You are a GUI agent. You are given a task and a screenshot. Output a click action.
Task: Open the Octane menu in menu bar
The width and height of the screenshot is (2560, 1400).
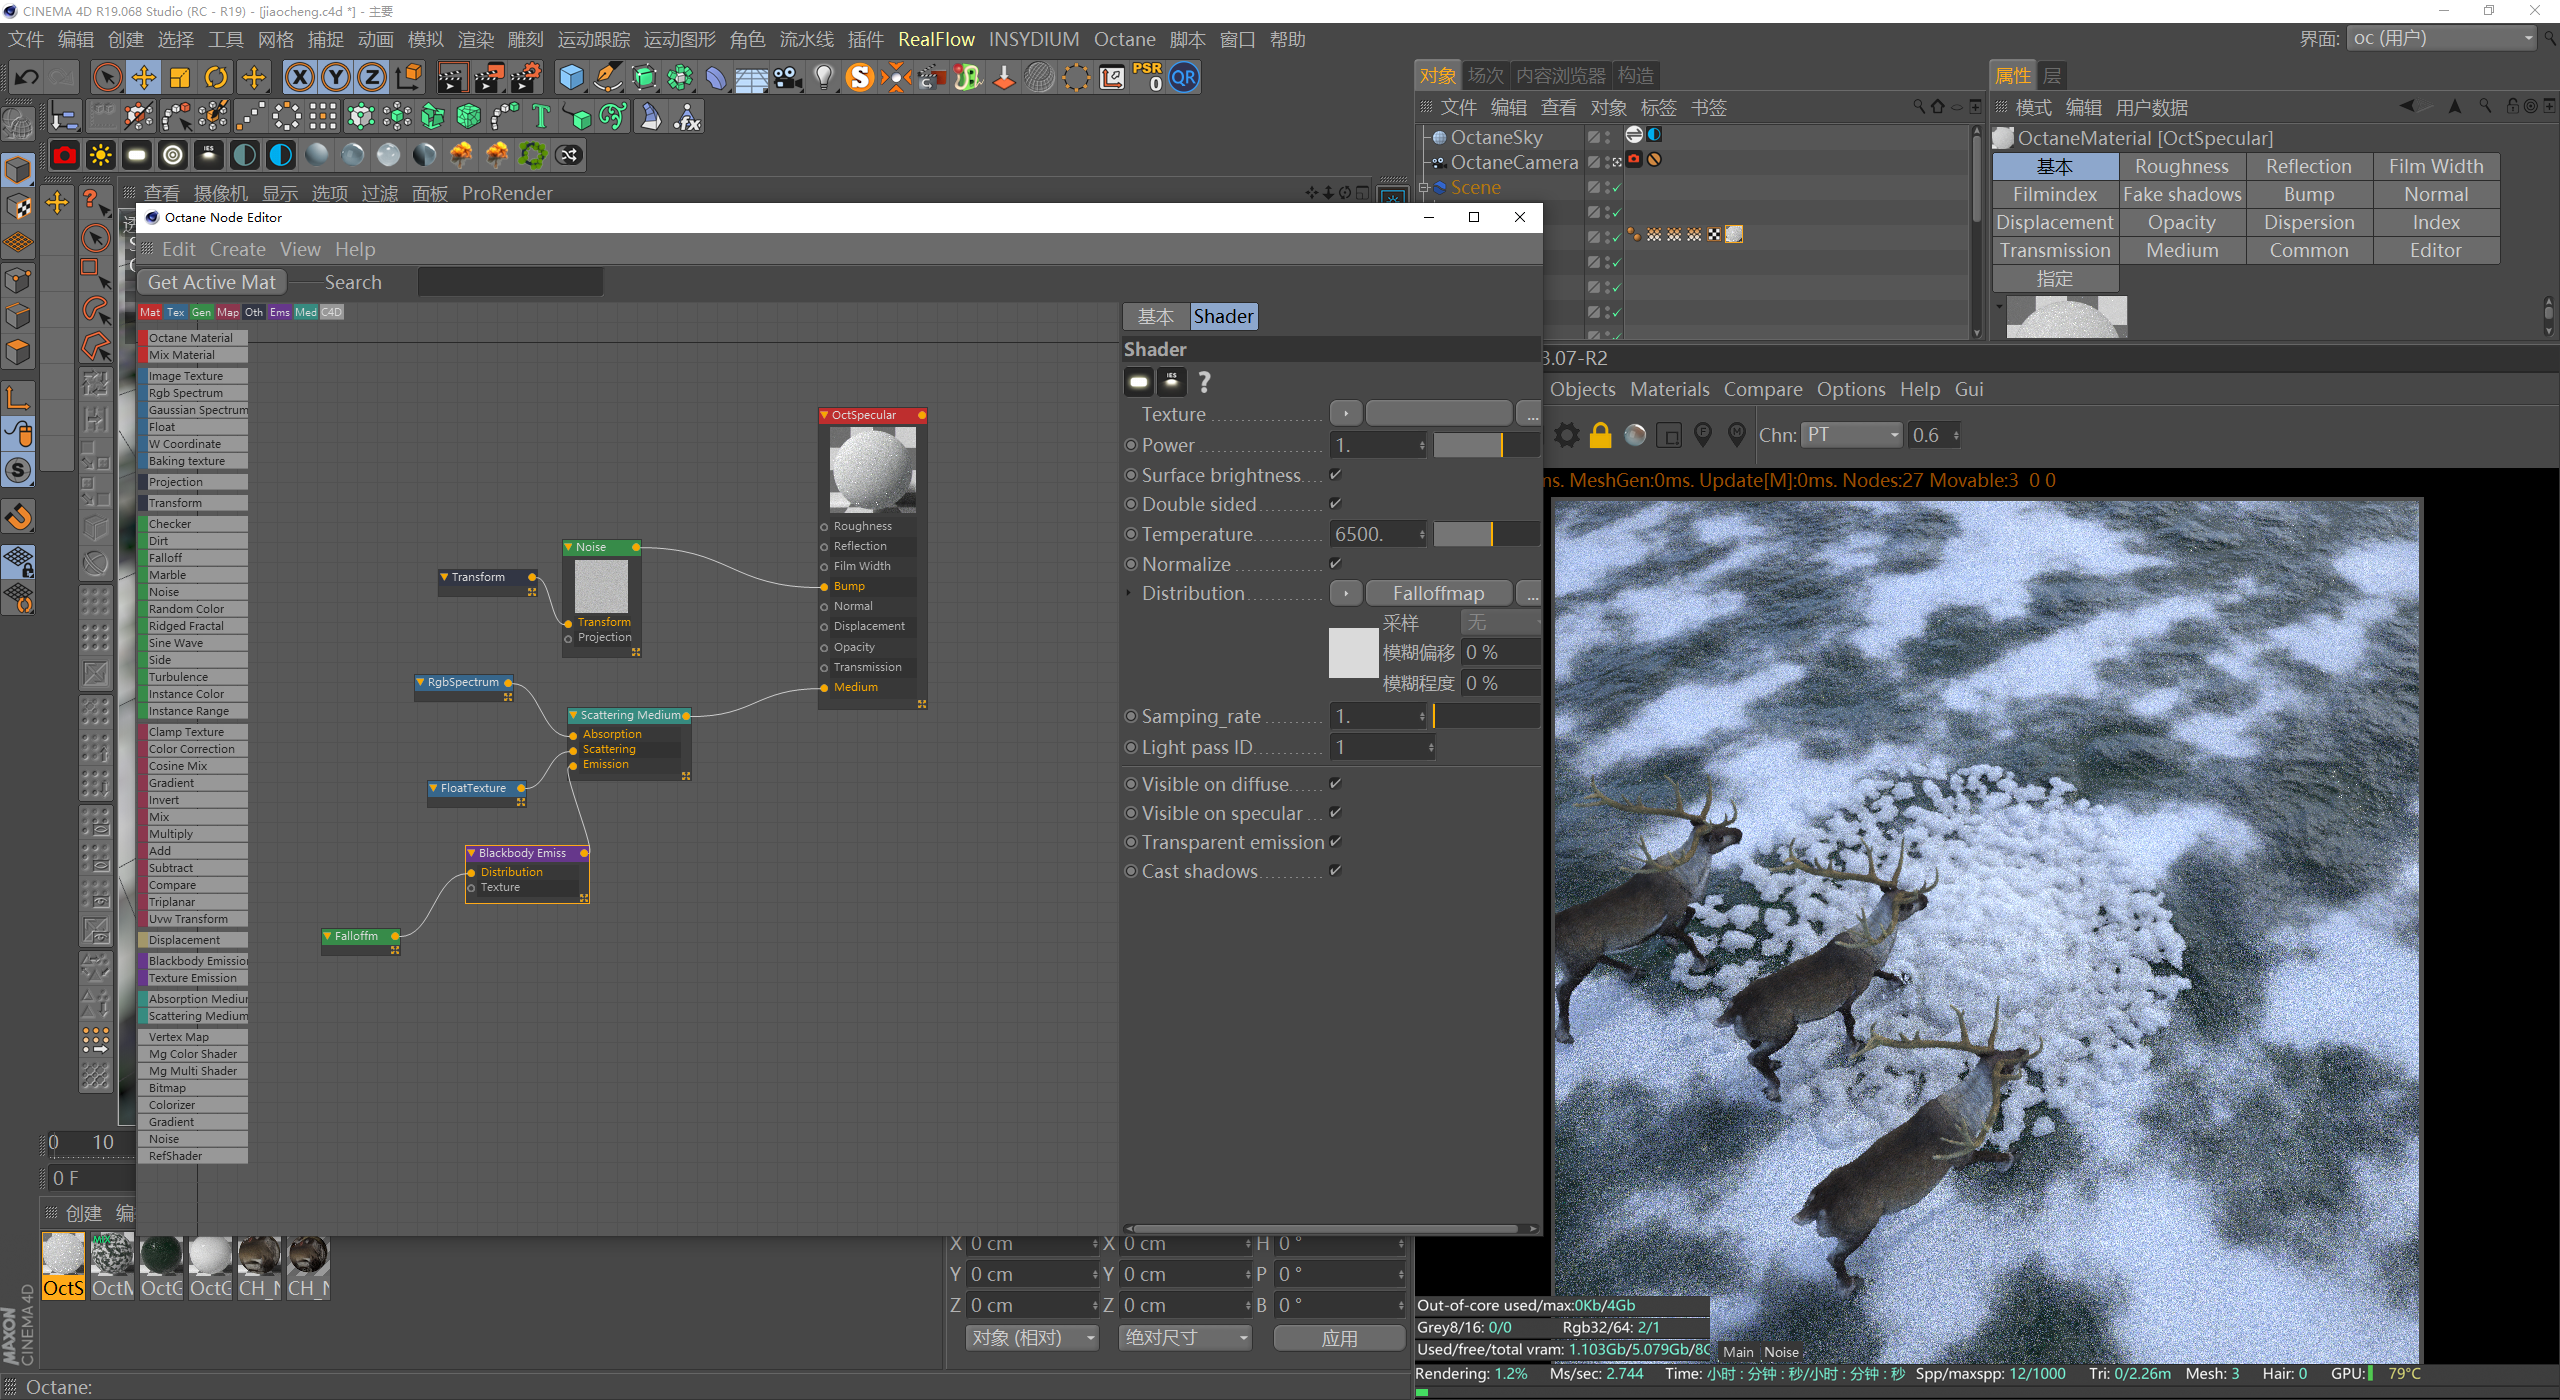(x=1124, y=39)
